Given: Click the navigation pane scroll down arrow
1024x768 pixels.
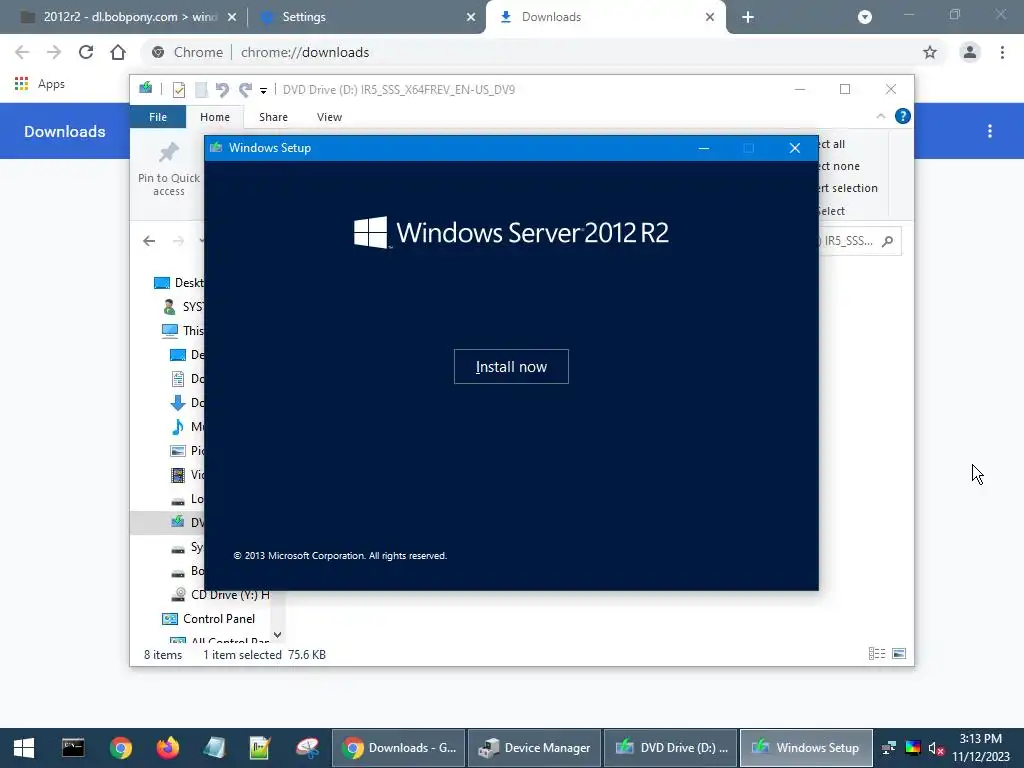Looking at the screenshot, I should [x=278, y=634].
